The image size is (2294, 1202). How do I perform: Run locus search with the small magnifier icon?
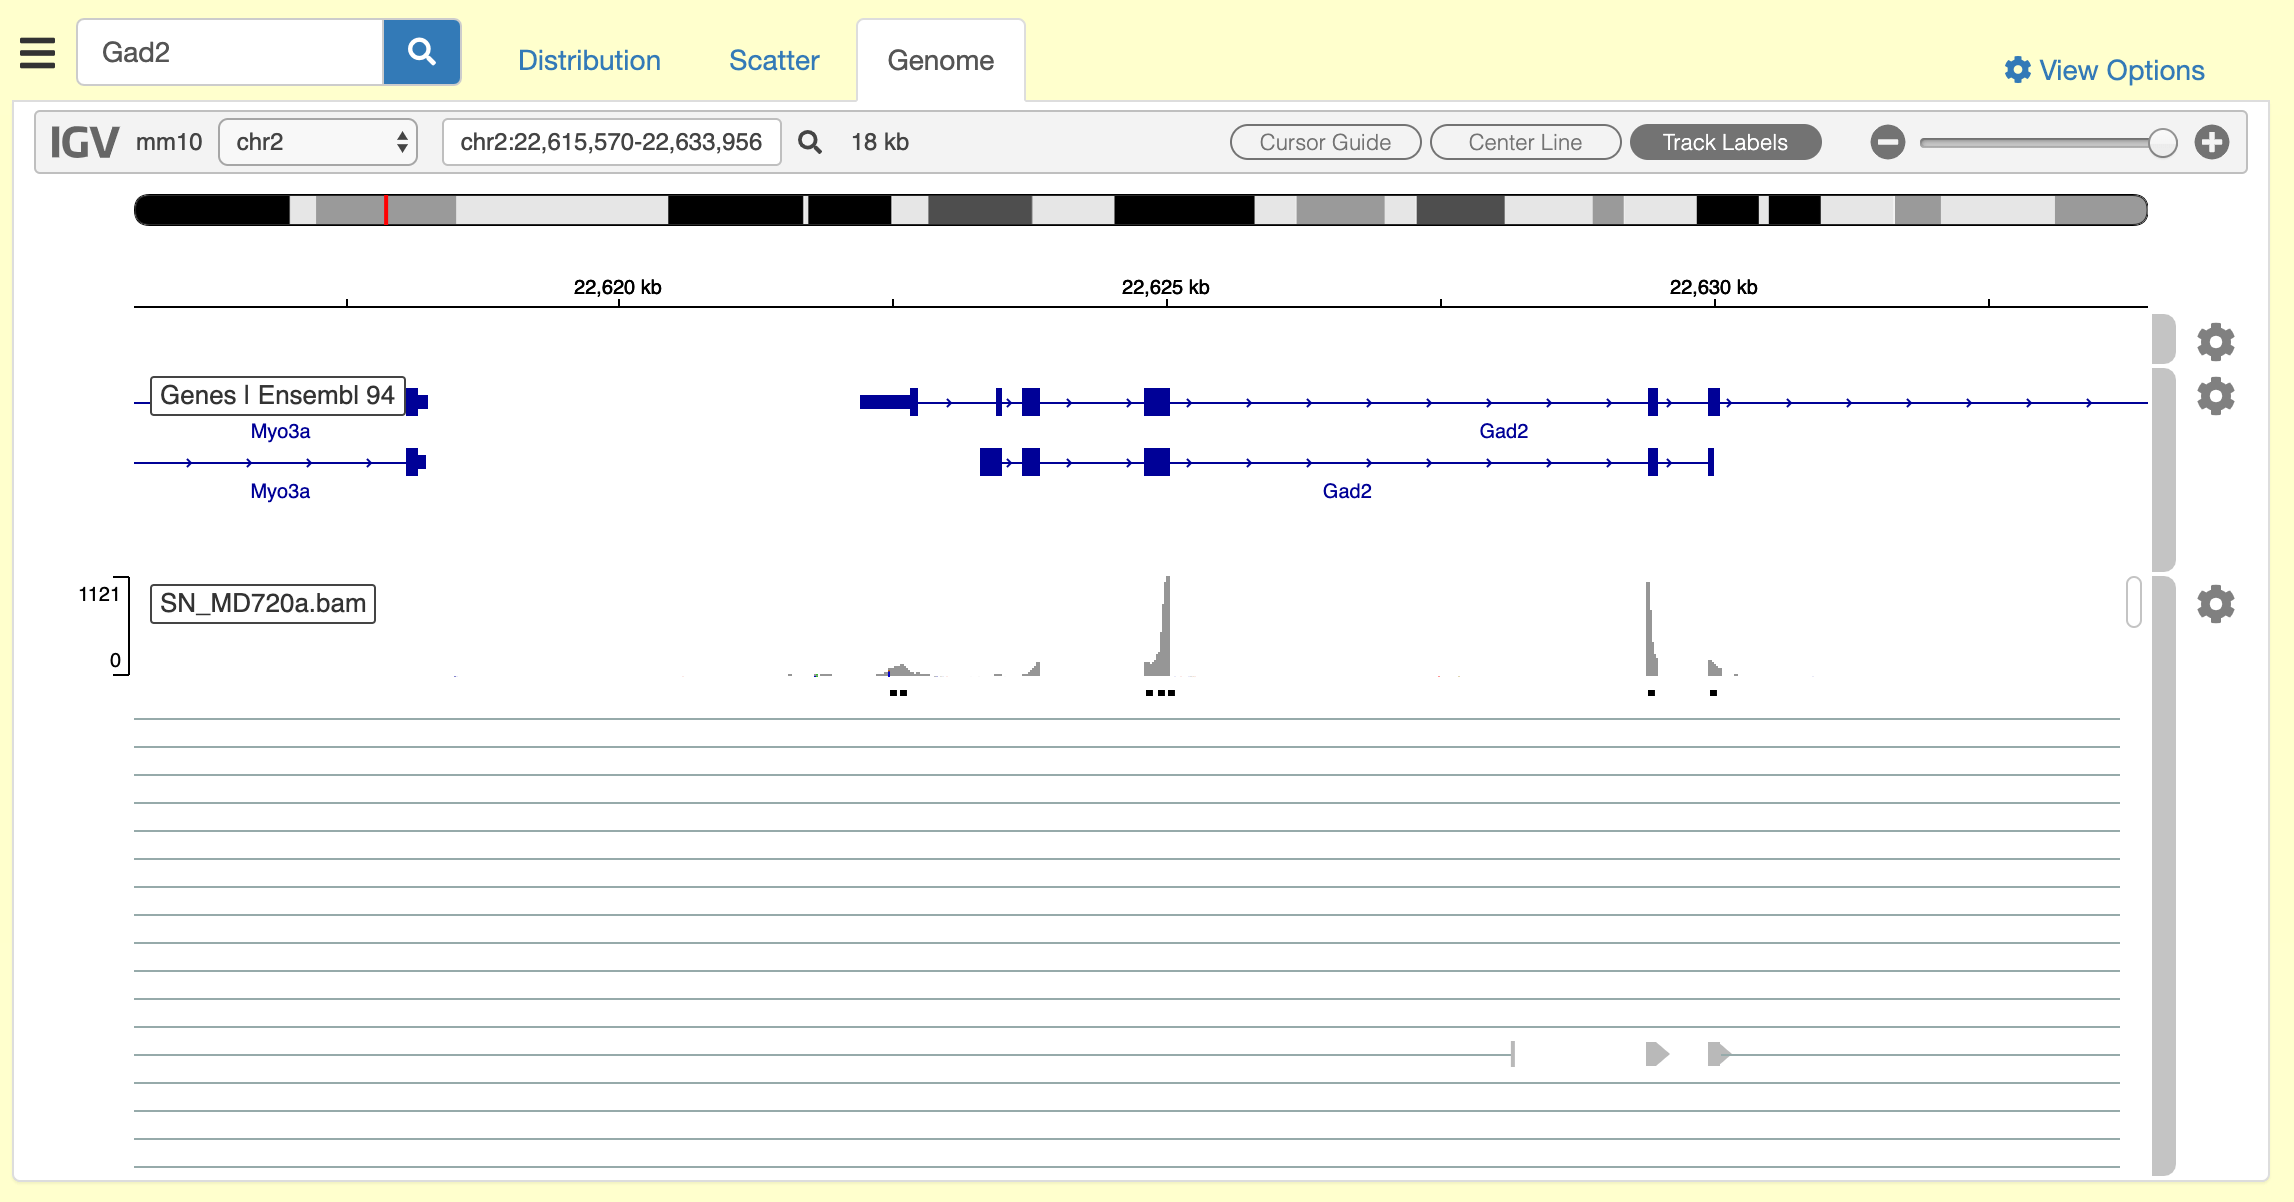coord(810,142)
